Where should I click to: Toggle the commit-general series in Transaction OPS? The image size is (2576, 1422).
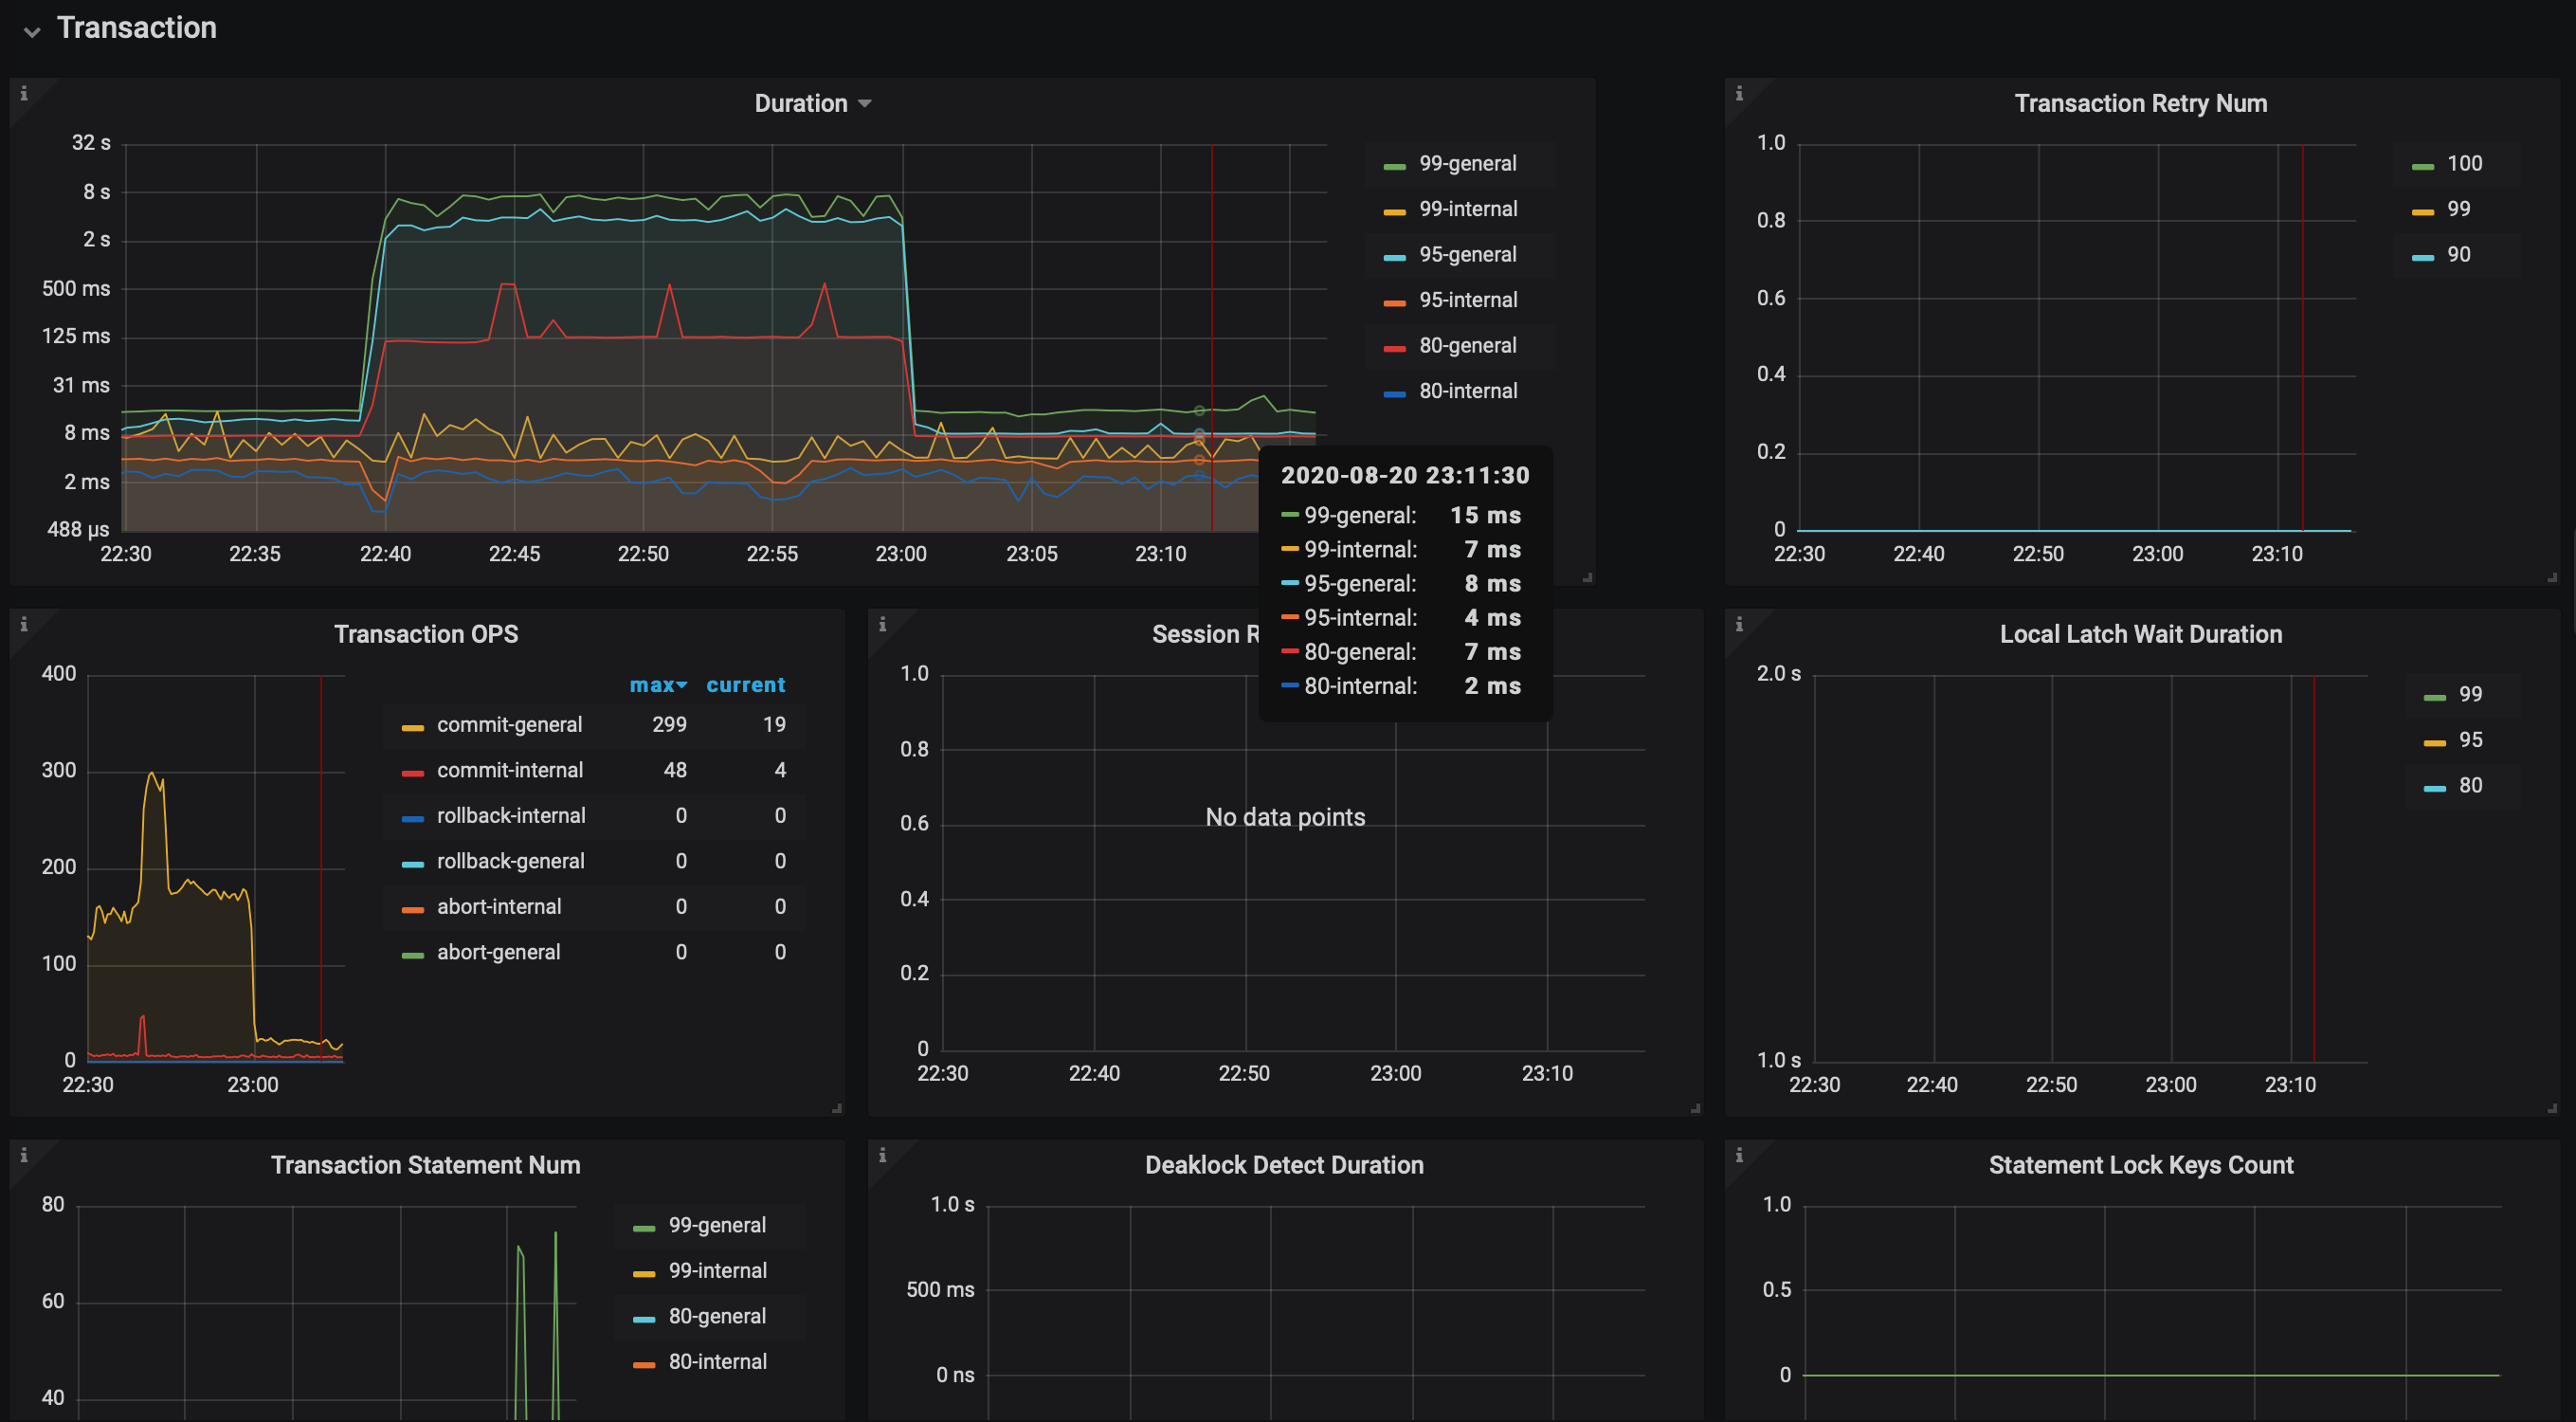click(x=508, y=724)
